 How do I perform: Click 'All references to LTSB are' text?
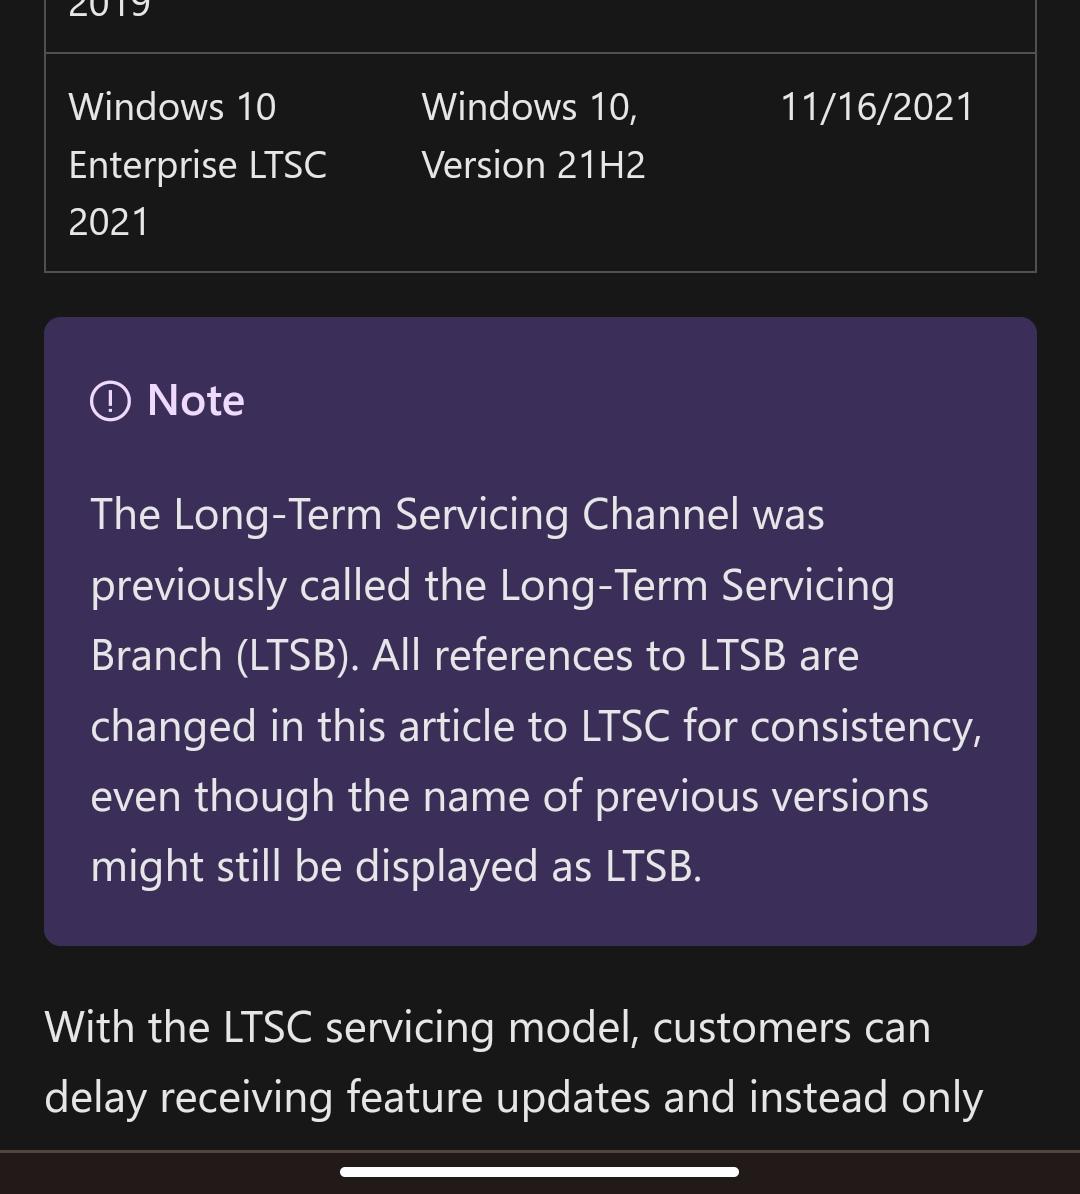pos(615,656)
